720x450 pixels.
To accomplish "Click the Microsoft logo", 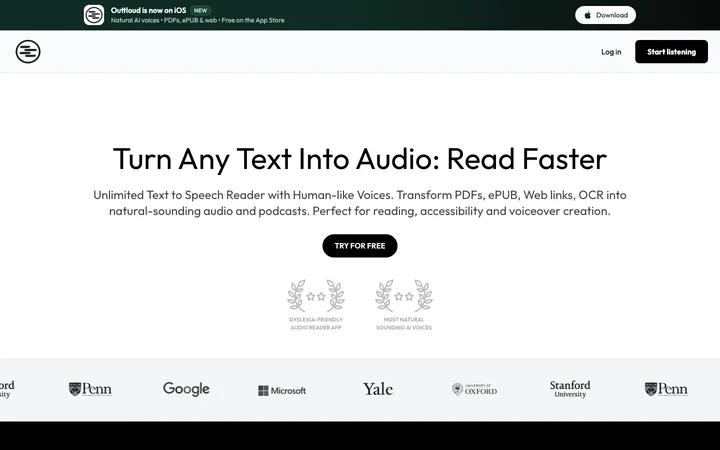I will click(x=282, y=390).
